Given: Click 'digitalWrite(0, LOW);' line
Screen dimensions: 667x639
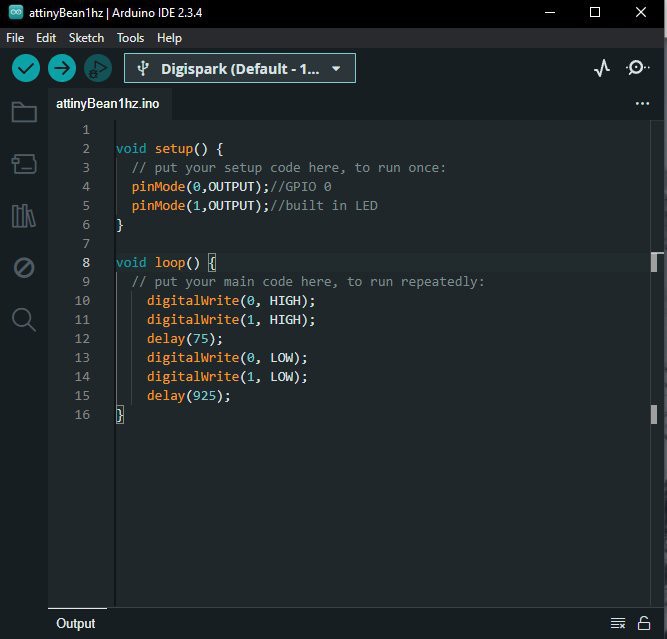Looking at the screenshot, I should tap(227, 358).
